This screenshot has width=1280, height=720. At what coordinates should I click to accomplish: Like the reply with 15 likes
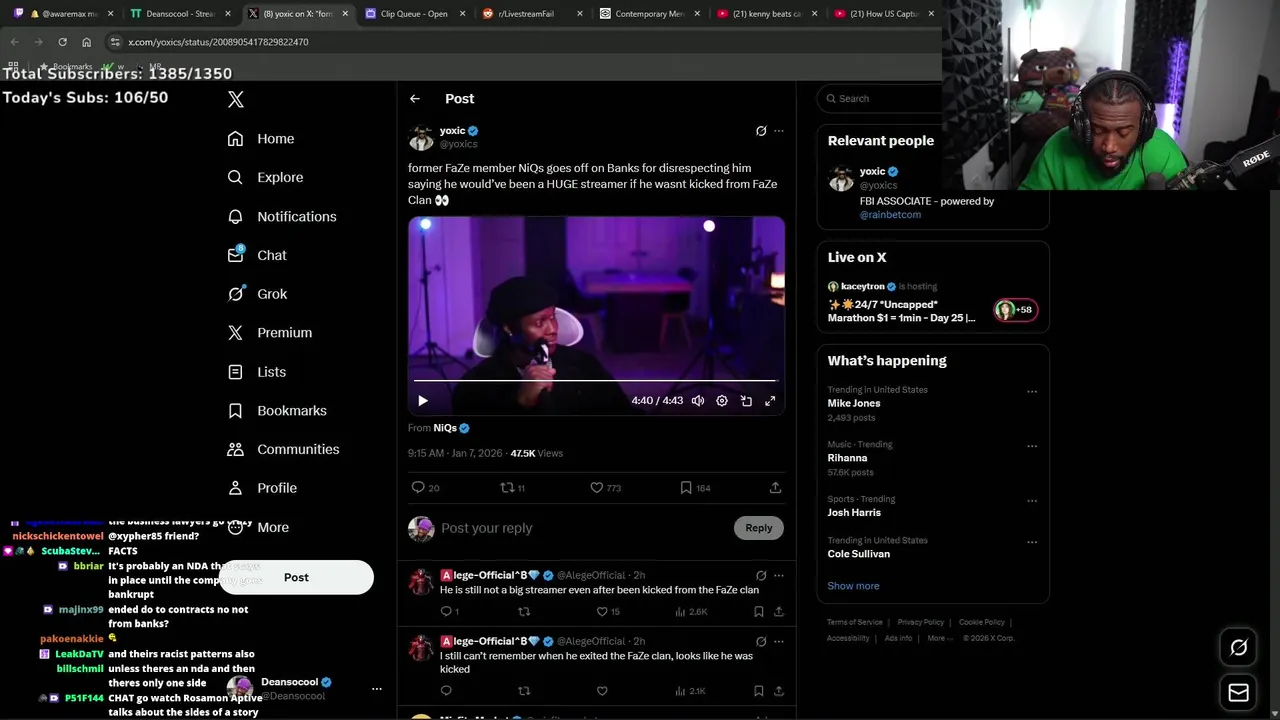coord(602,612)
